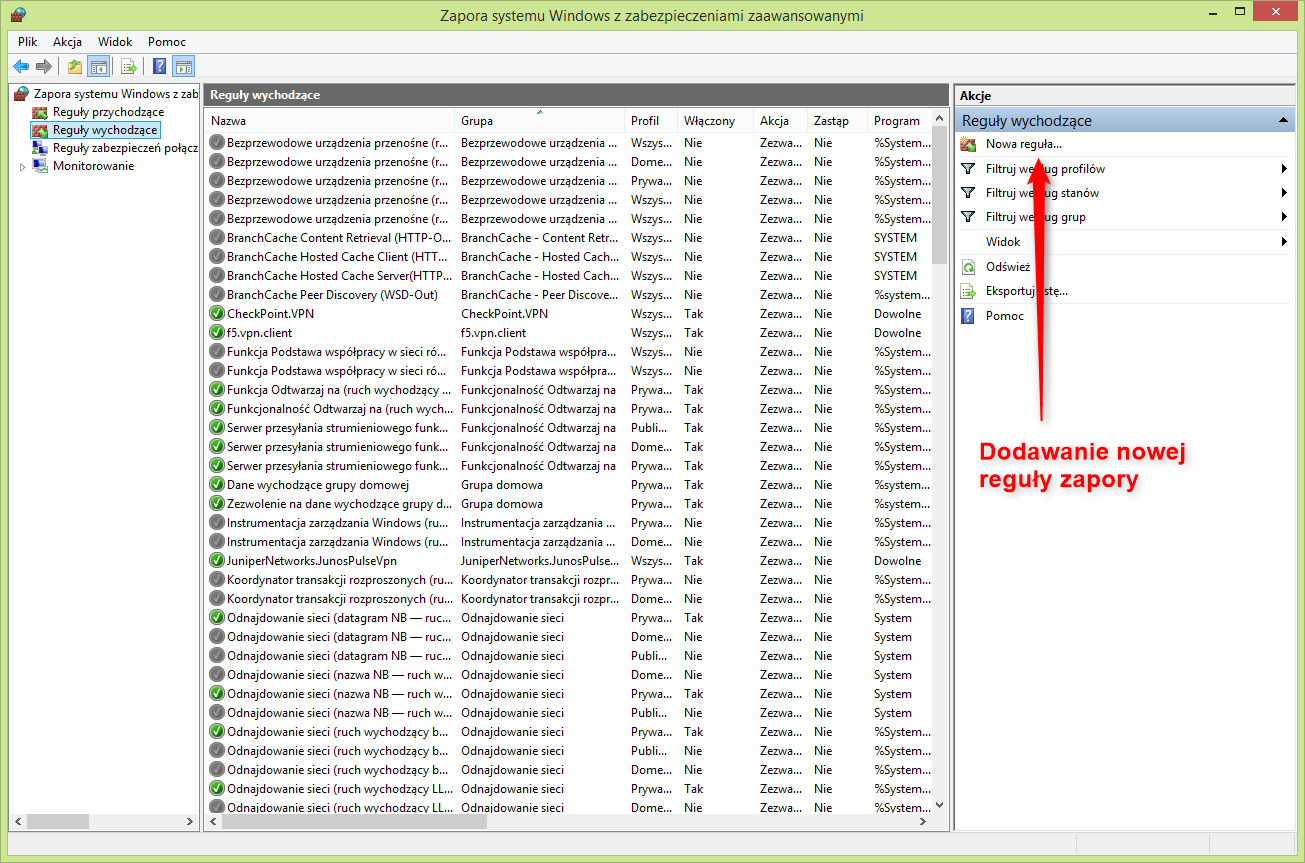Click the Akcje header of the actions pane
The image size is (1305, 863).
tap(1125, 95)
